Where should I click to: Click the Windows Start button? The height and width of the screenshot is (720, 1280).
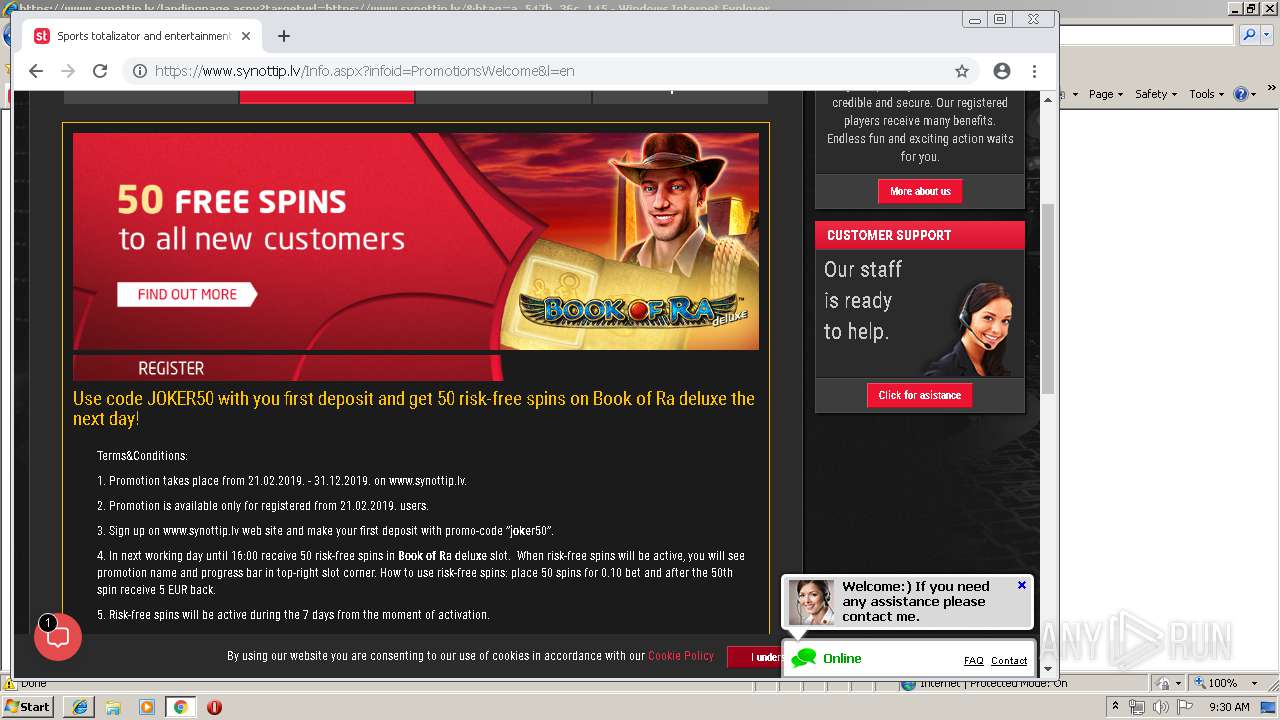[28, 707]
